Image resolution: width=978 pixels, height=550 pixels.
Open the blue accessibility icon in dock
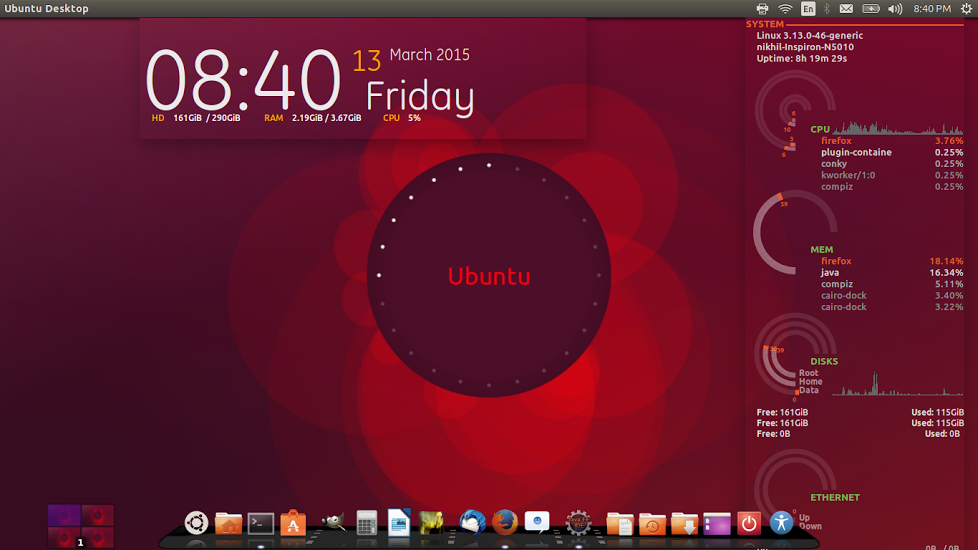(781, 523)
